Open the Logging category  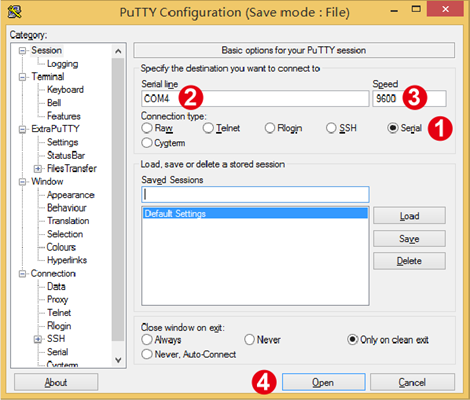point(62,64)
